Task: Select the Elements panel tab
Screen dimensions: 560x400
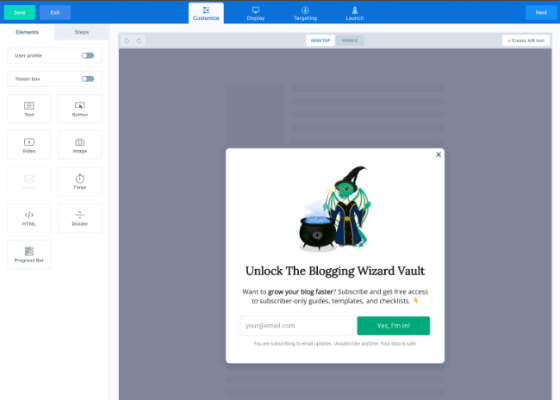Action: tap(27, 32)
